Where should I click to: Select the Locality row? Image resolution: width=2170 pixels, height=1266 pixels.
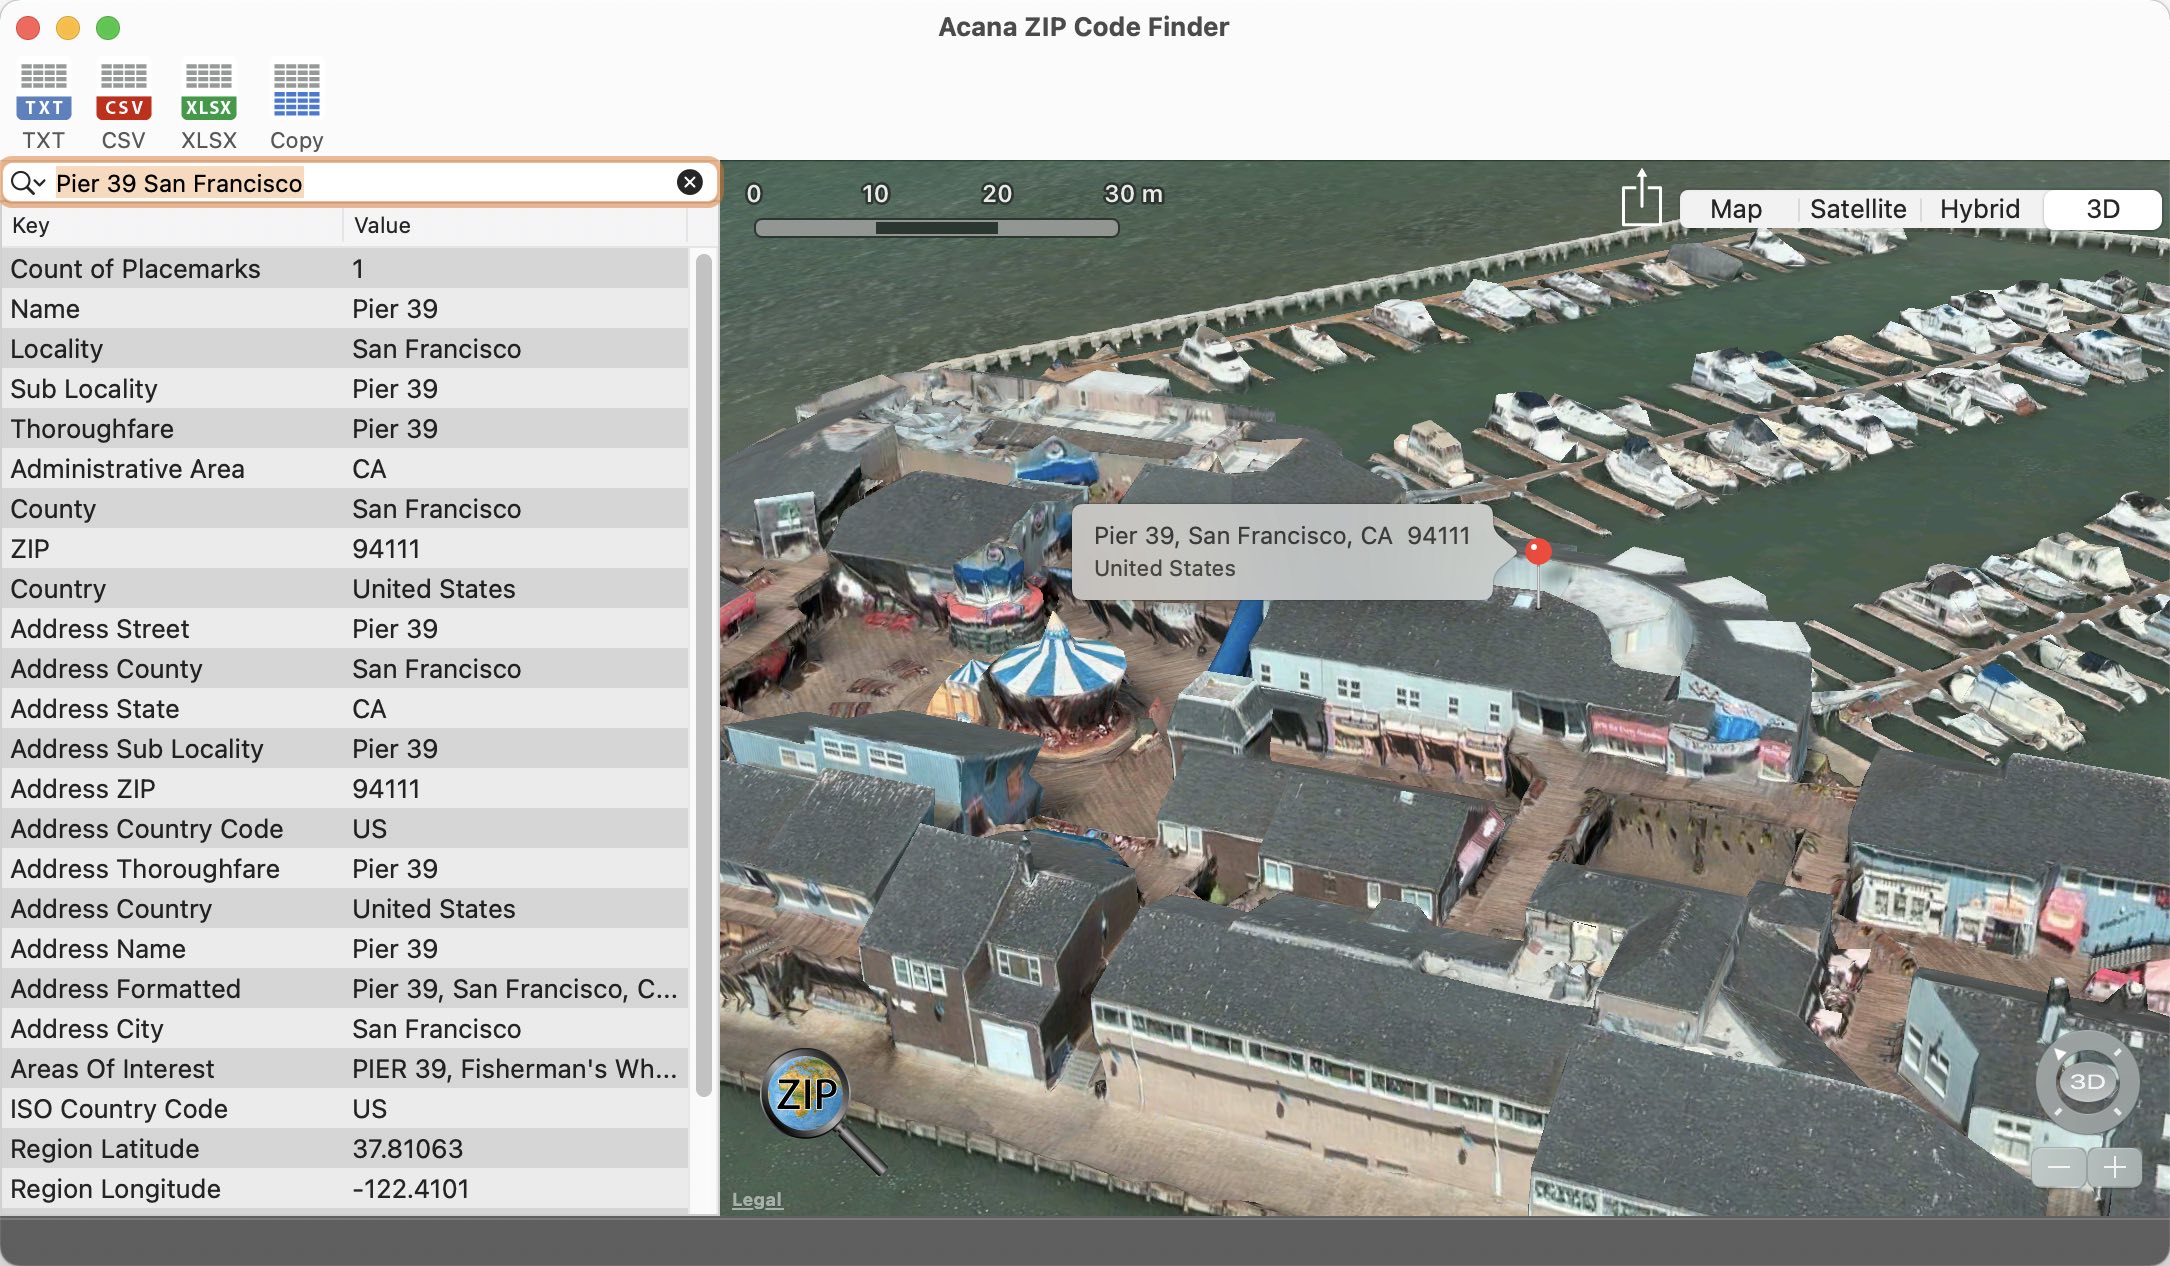coord(345,349)
